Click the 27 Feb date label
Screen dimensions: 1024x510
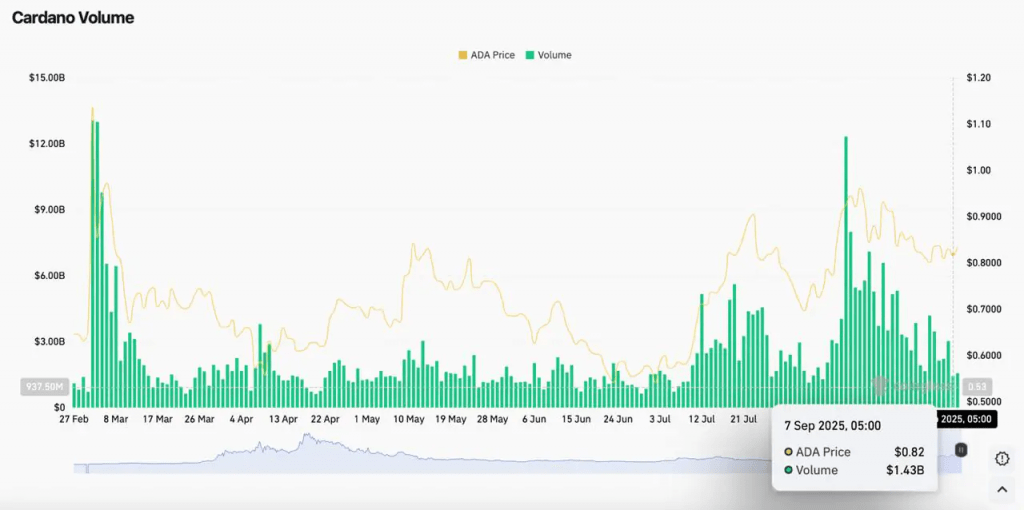click(x=74, y=420)
